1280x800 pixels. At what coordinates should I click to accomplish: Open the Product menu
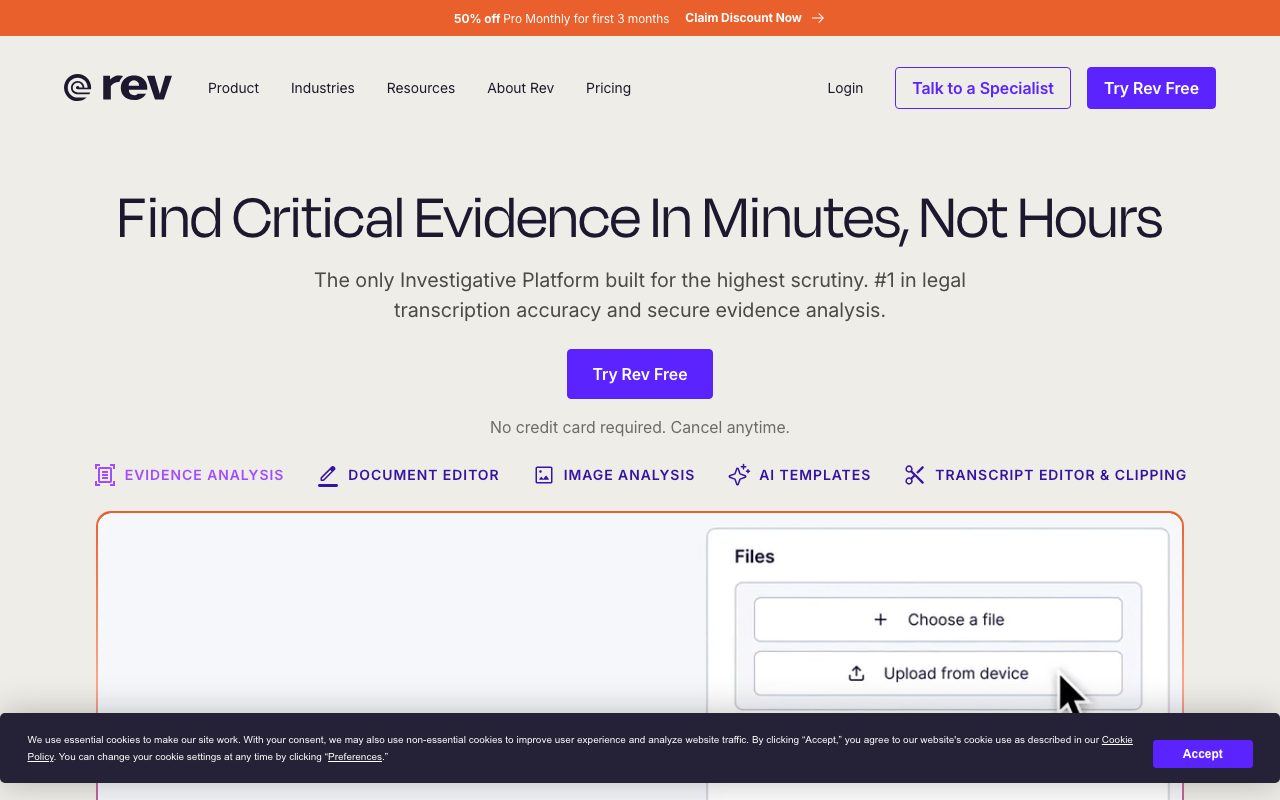click(x=233, y=88)
